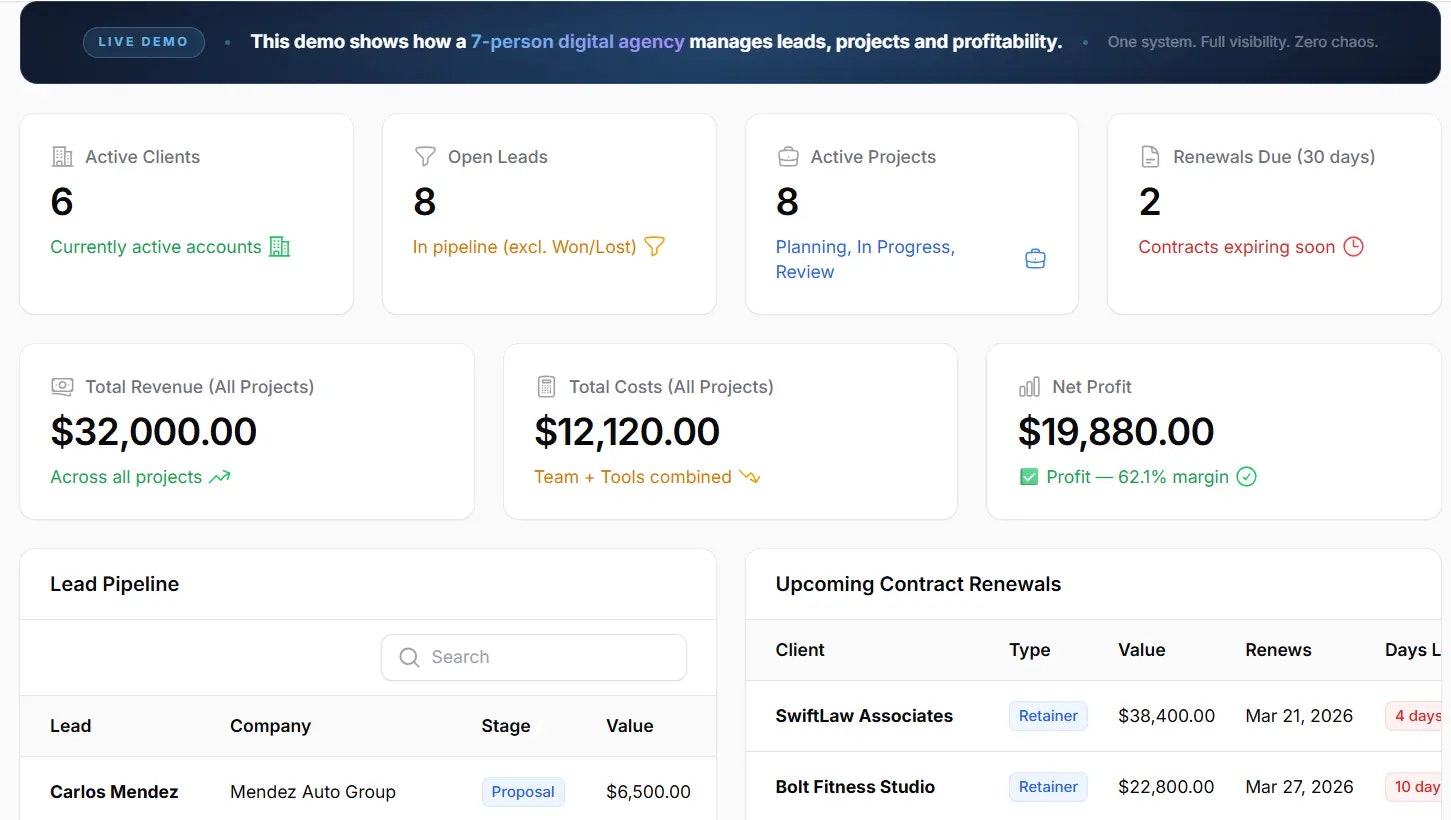Click the Proposal badge for Carlos Mendez

[x=523, y=791]
